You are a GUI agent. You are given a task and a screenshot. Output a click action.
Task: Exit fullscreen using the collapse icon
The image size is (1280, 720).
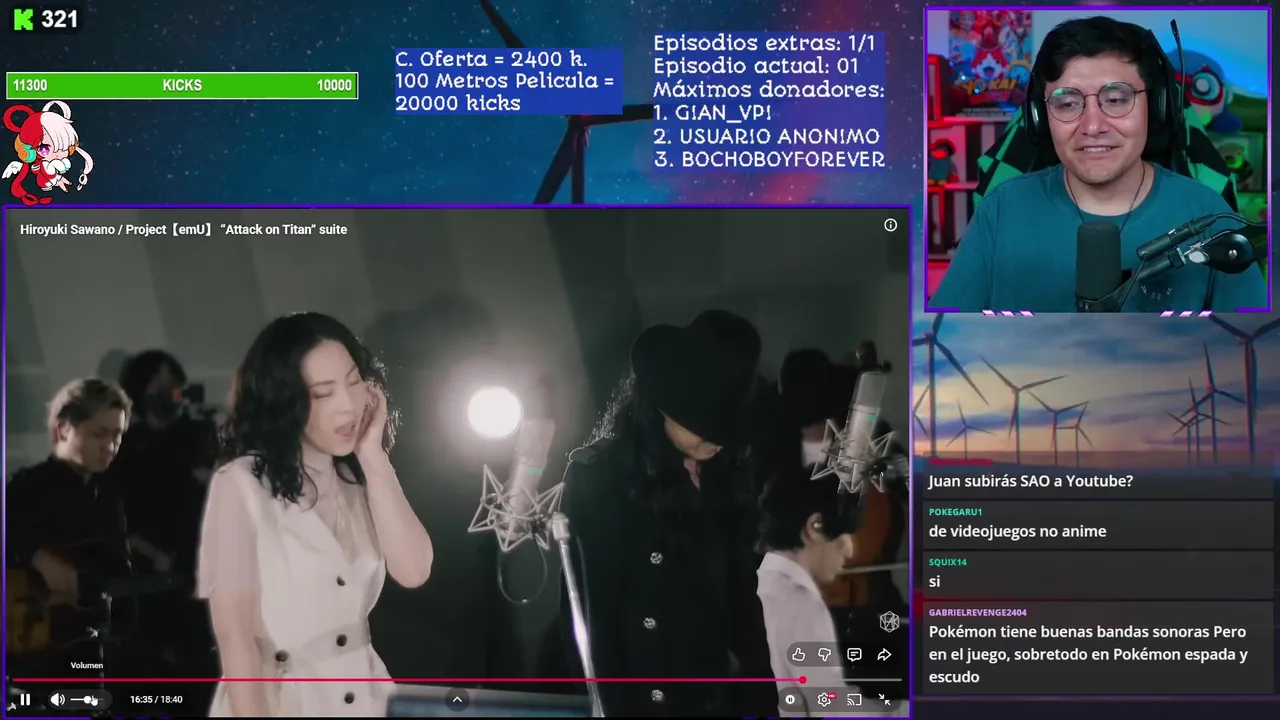[x=884, y=700]
